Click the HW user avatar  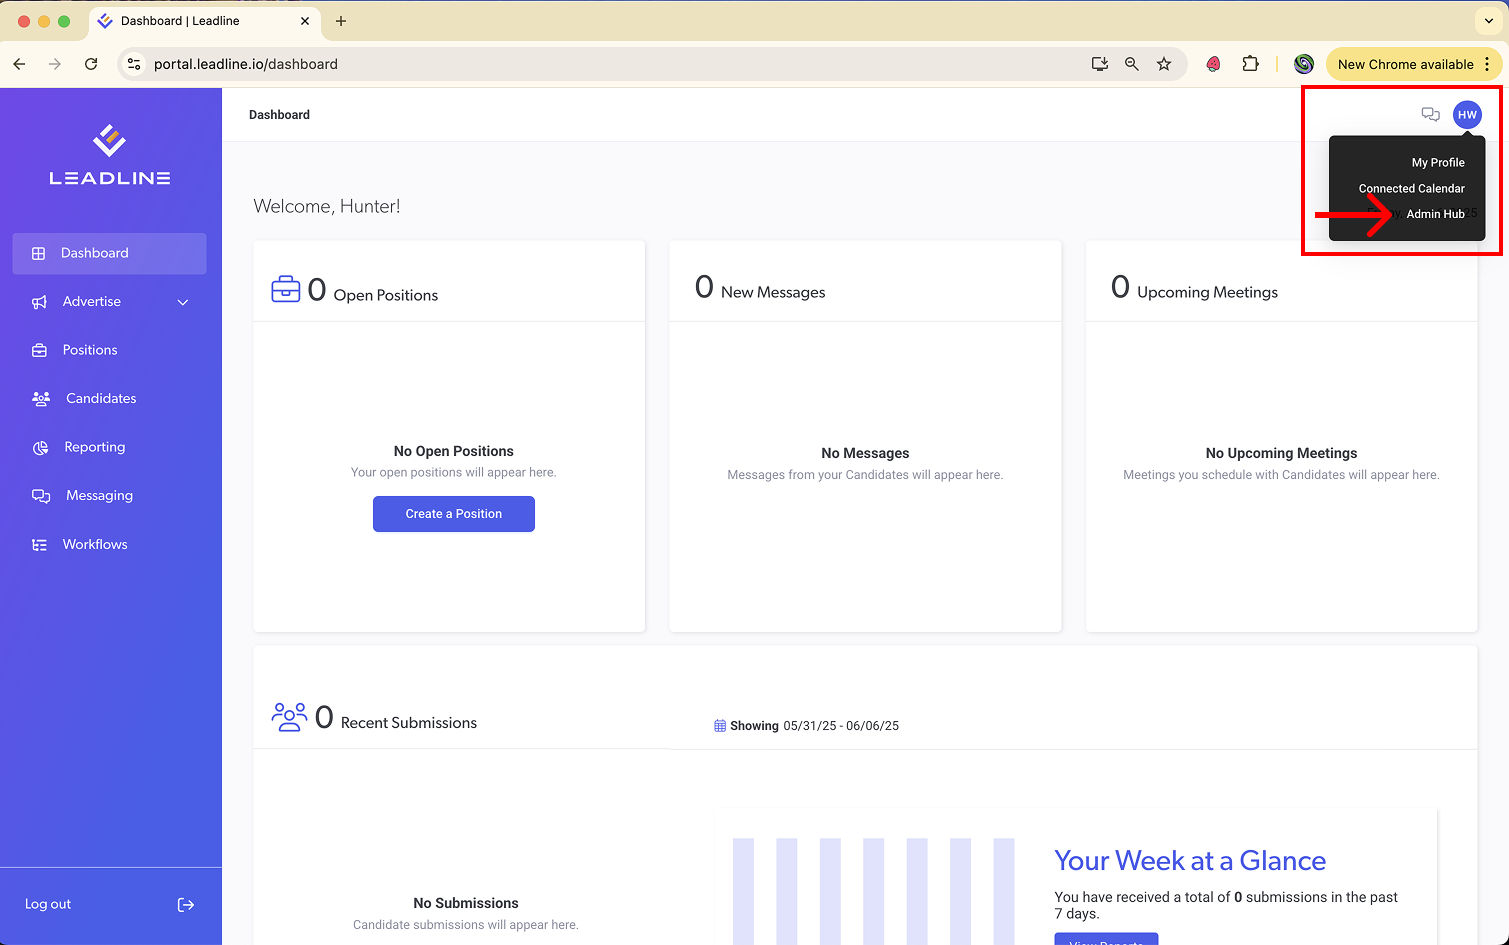click(x=1467, y=115)
